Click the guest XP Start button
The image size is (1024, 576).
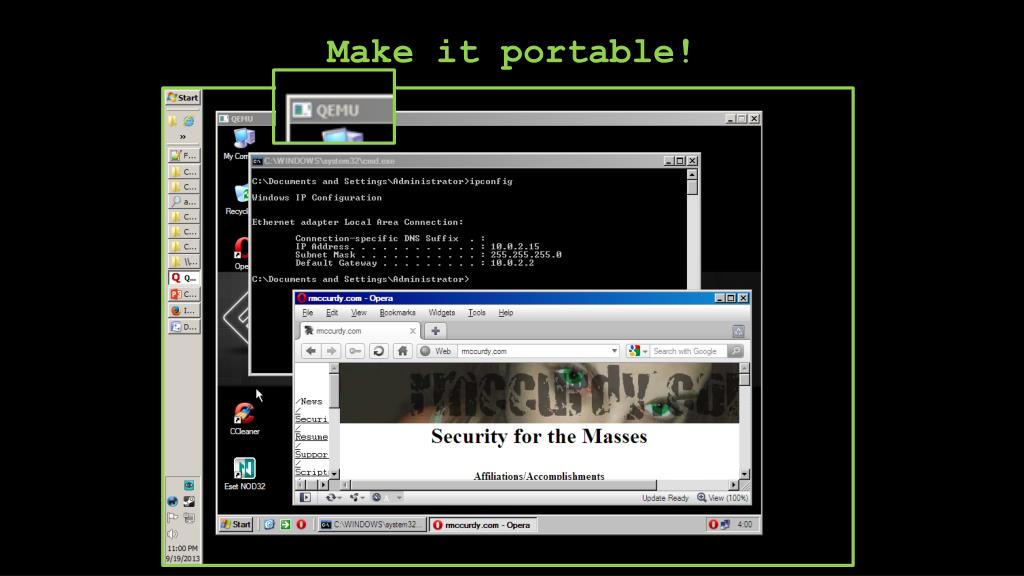pos(236,524)
